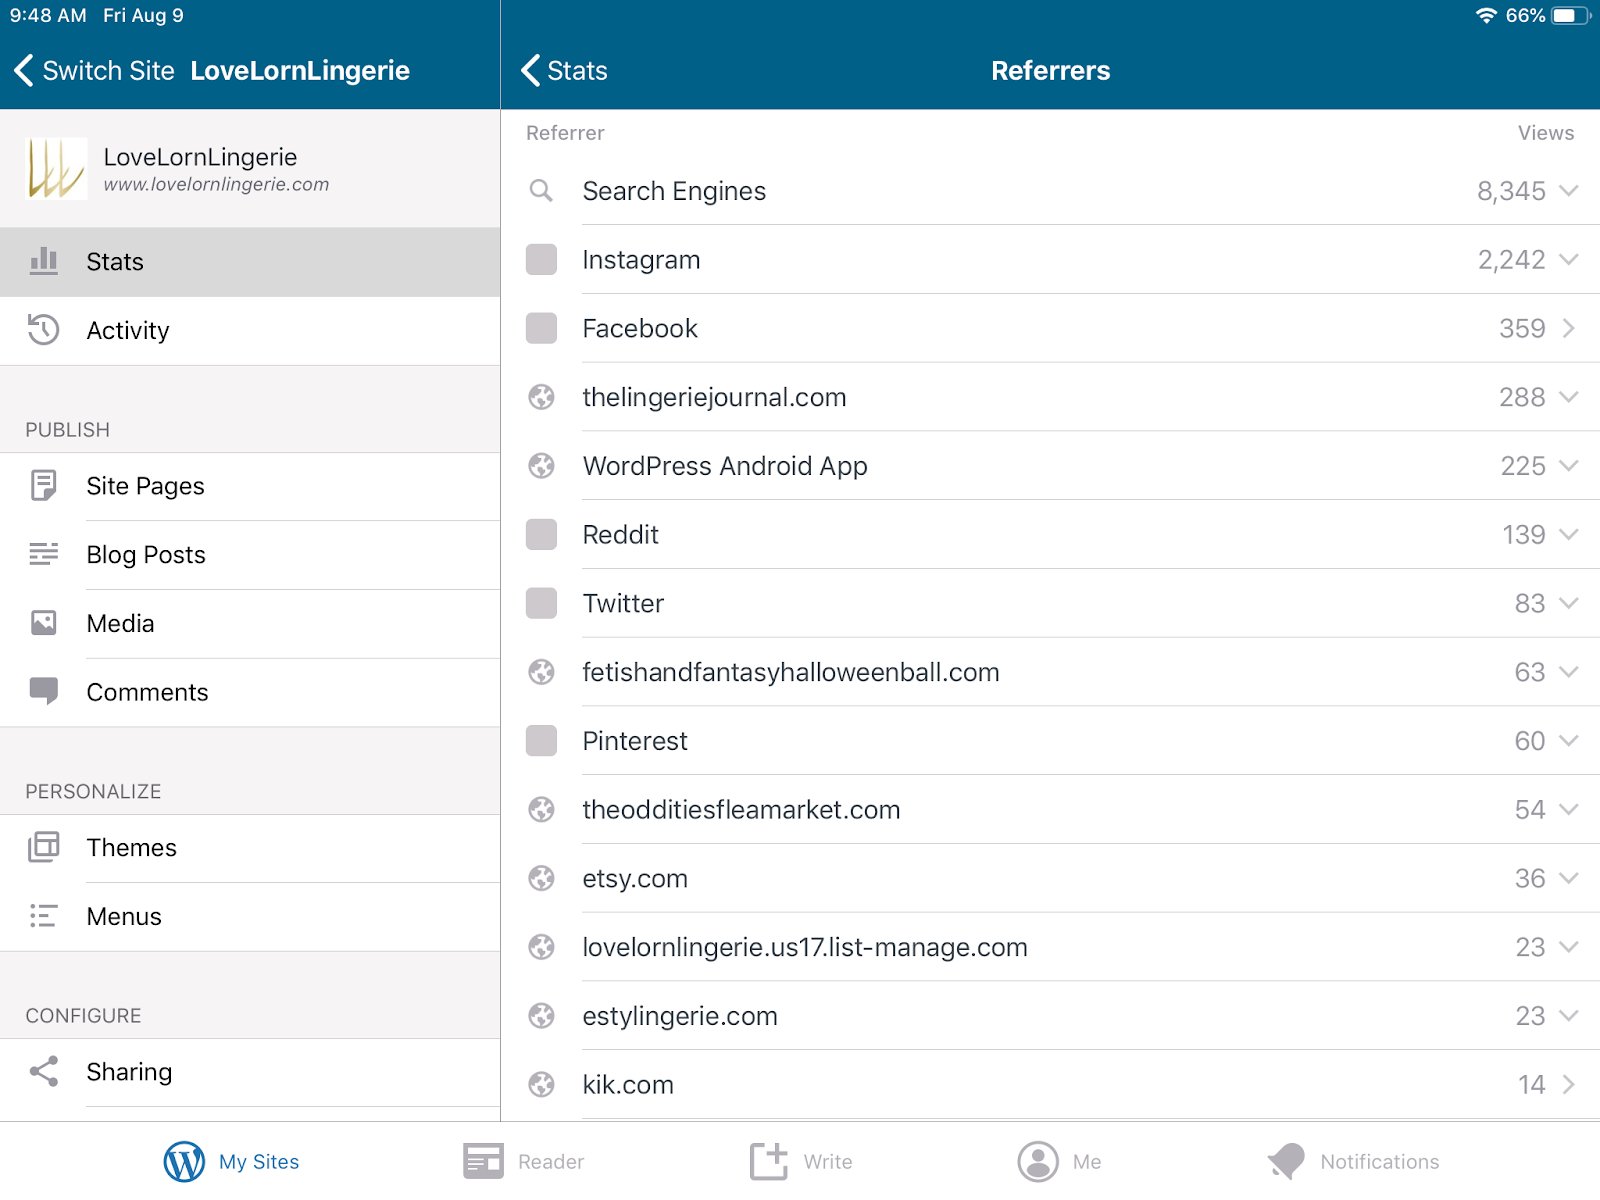Viewport: 1600px width, 1200px height.
Task: Click the Blog Posts lines icon
Action: 43,554
